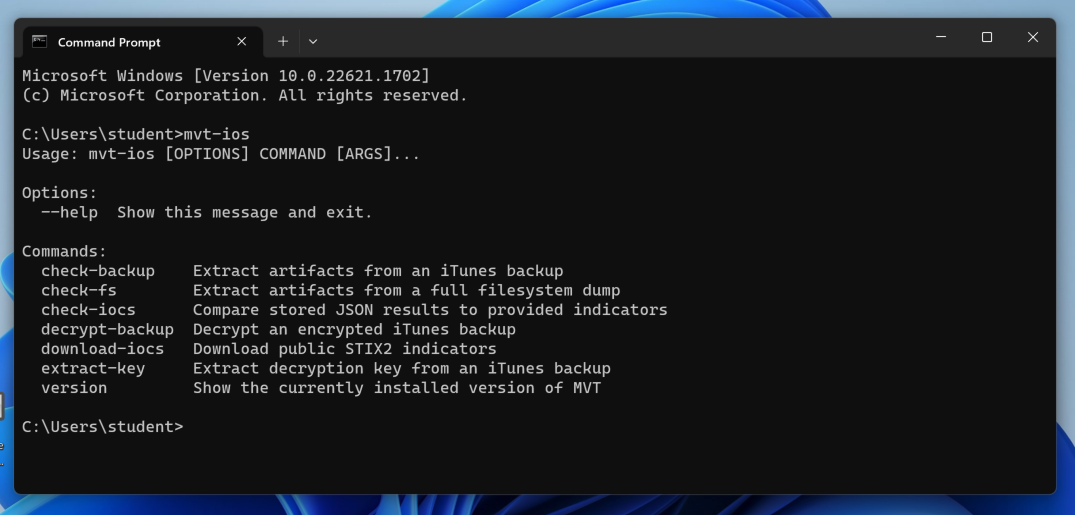Select the Command Prompt tab label

point(109,42)
